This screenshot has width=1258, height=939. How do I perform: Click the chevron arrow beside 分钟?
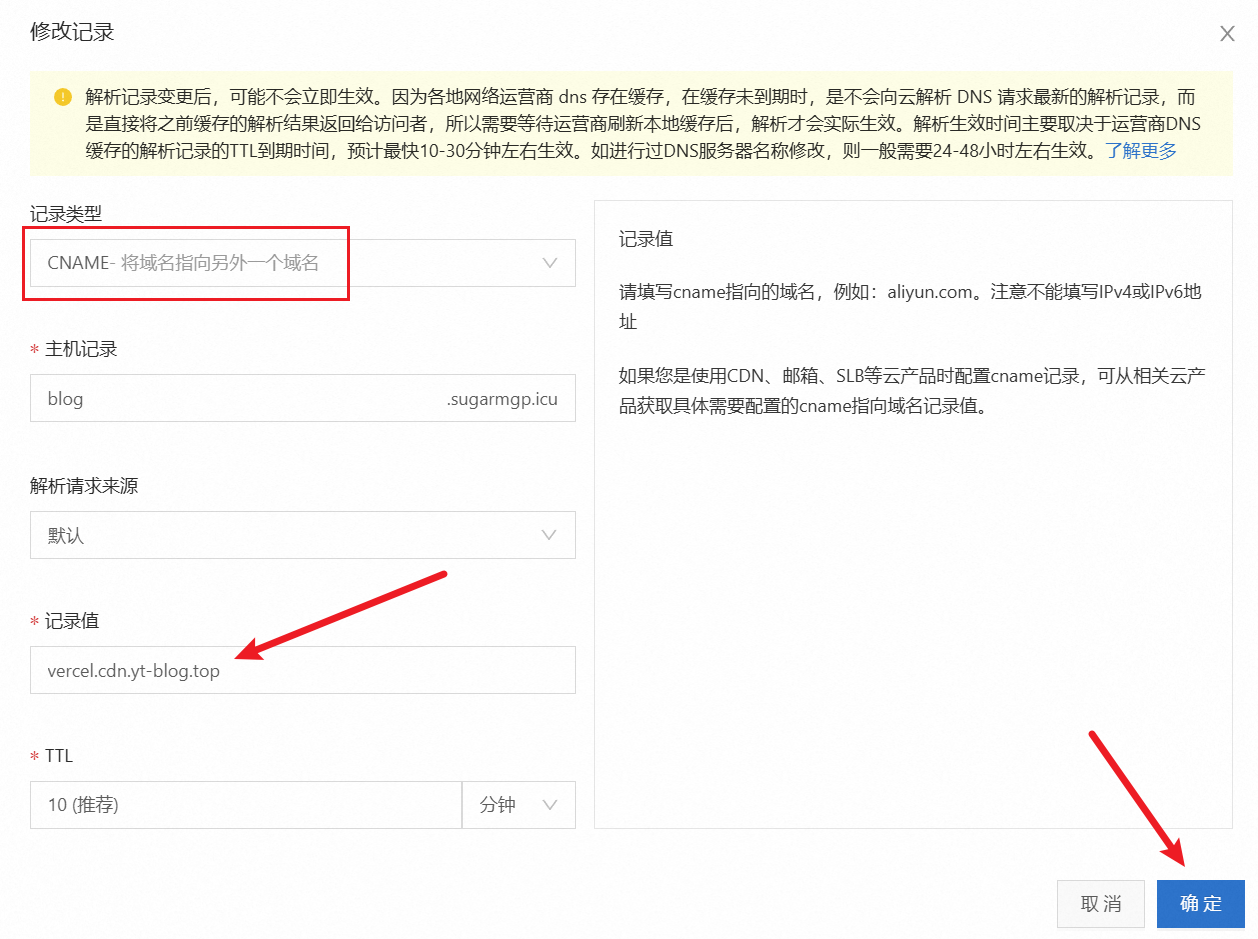[549, 805]
